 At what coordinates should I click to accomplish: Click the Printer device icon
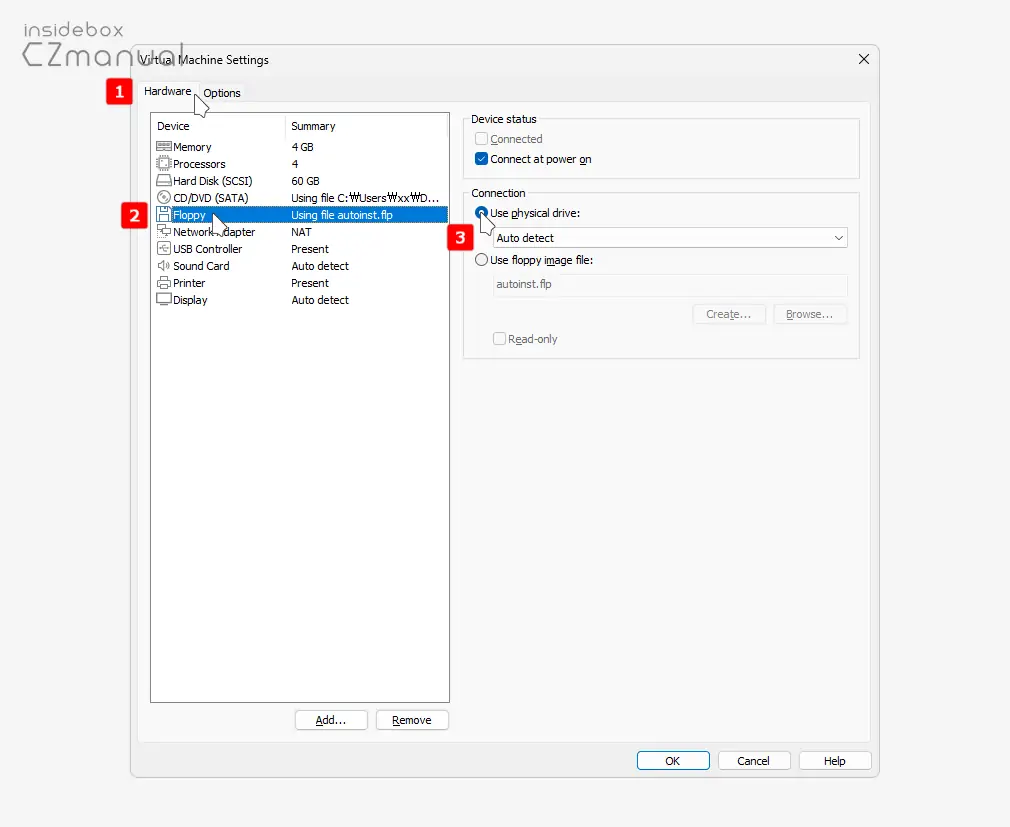point(164,282)
